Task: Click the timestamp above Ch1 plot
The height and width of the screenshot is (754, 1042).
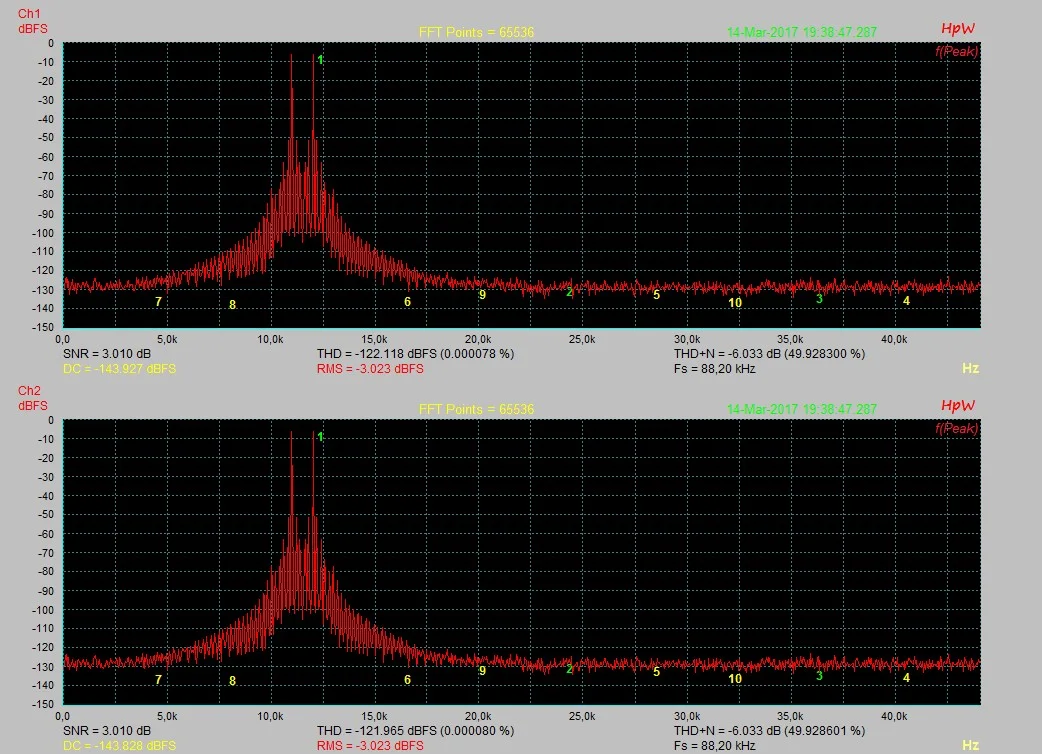Action: click(x=802, y=32)
